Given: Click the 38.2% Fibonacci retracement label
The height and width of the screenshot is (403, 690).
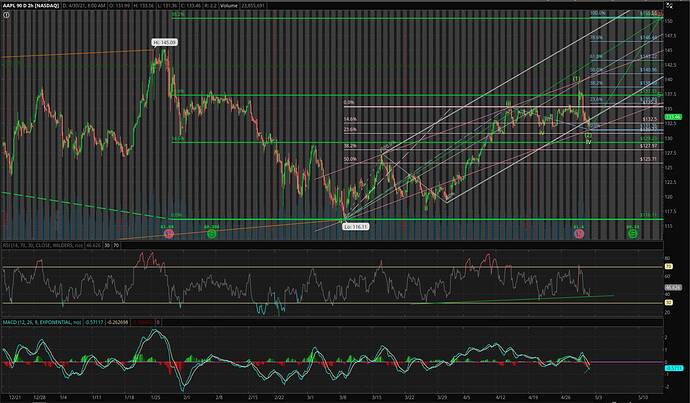Looking at the screenshot, I should 350,145.
